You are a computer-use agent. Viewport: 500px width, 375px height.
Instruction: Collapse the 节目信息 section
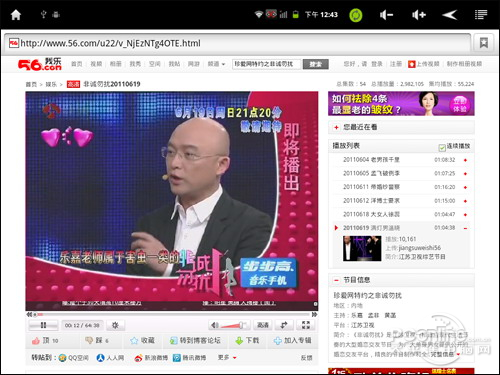tap(336, 280)
